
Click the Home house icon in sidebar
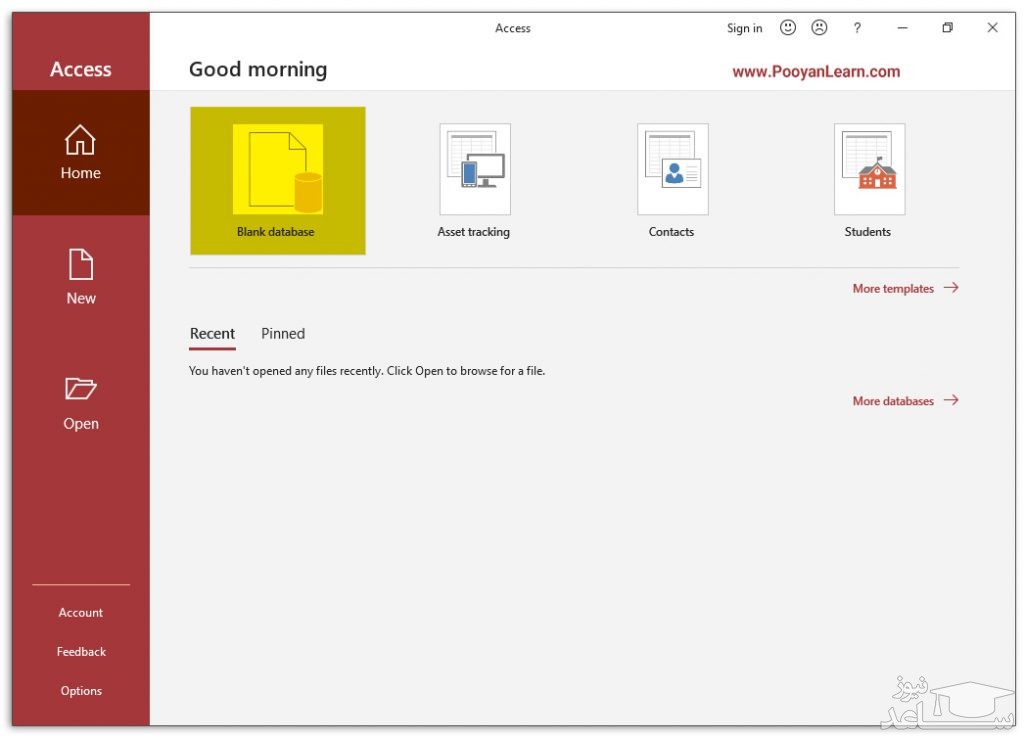click(80, 141)
